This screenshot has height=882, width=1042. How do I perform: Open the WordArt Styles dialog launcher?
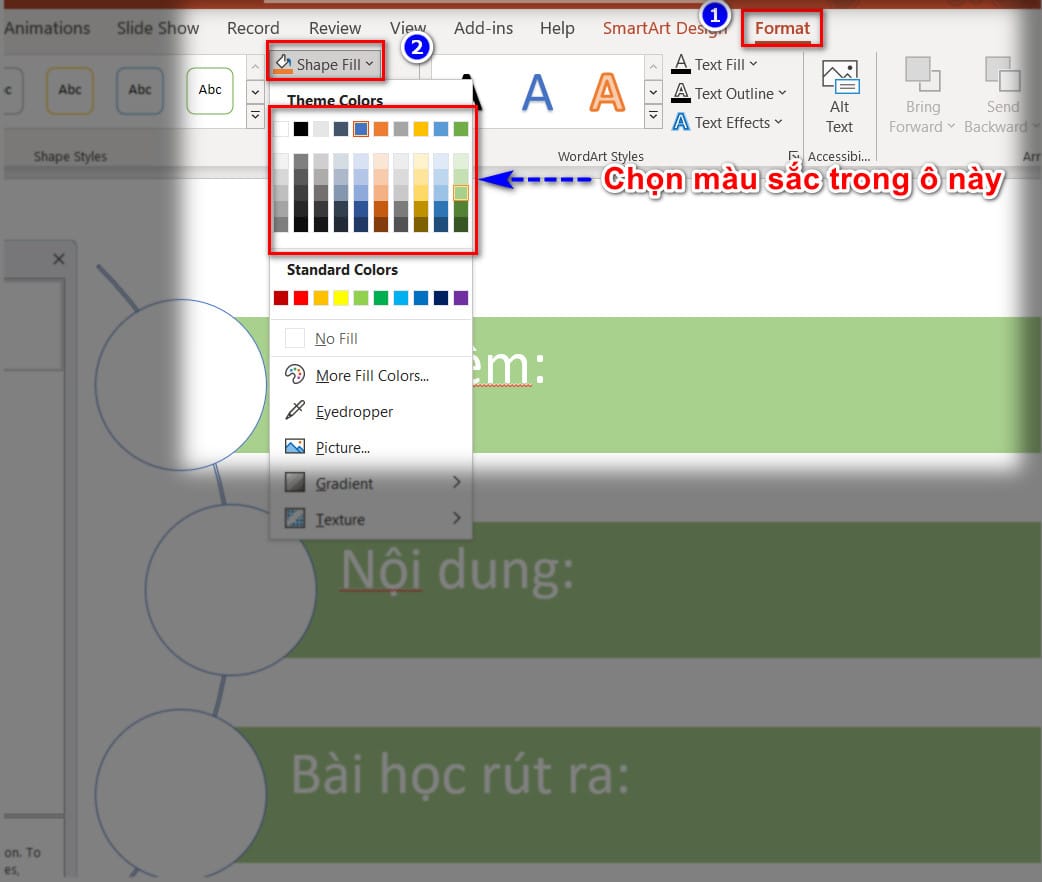(793, 156)
